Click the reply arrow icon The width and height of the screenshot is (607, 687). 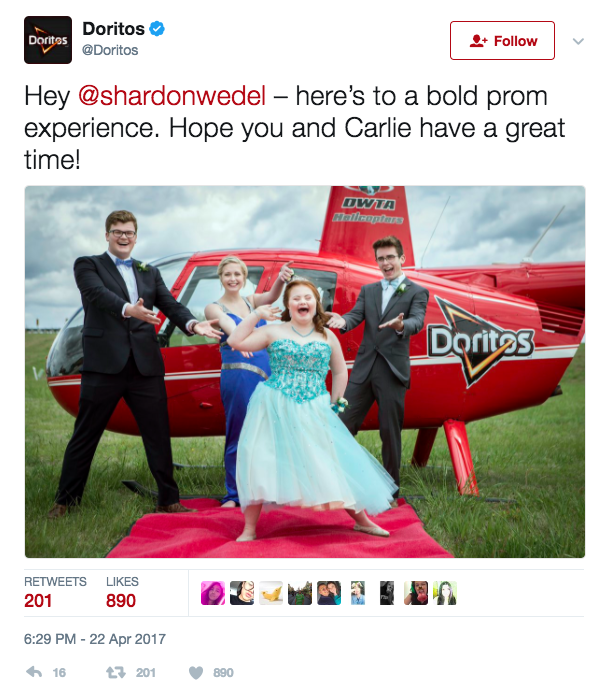[x=34, y=672]
